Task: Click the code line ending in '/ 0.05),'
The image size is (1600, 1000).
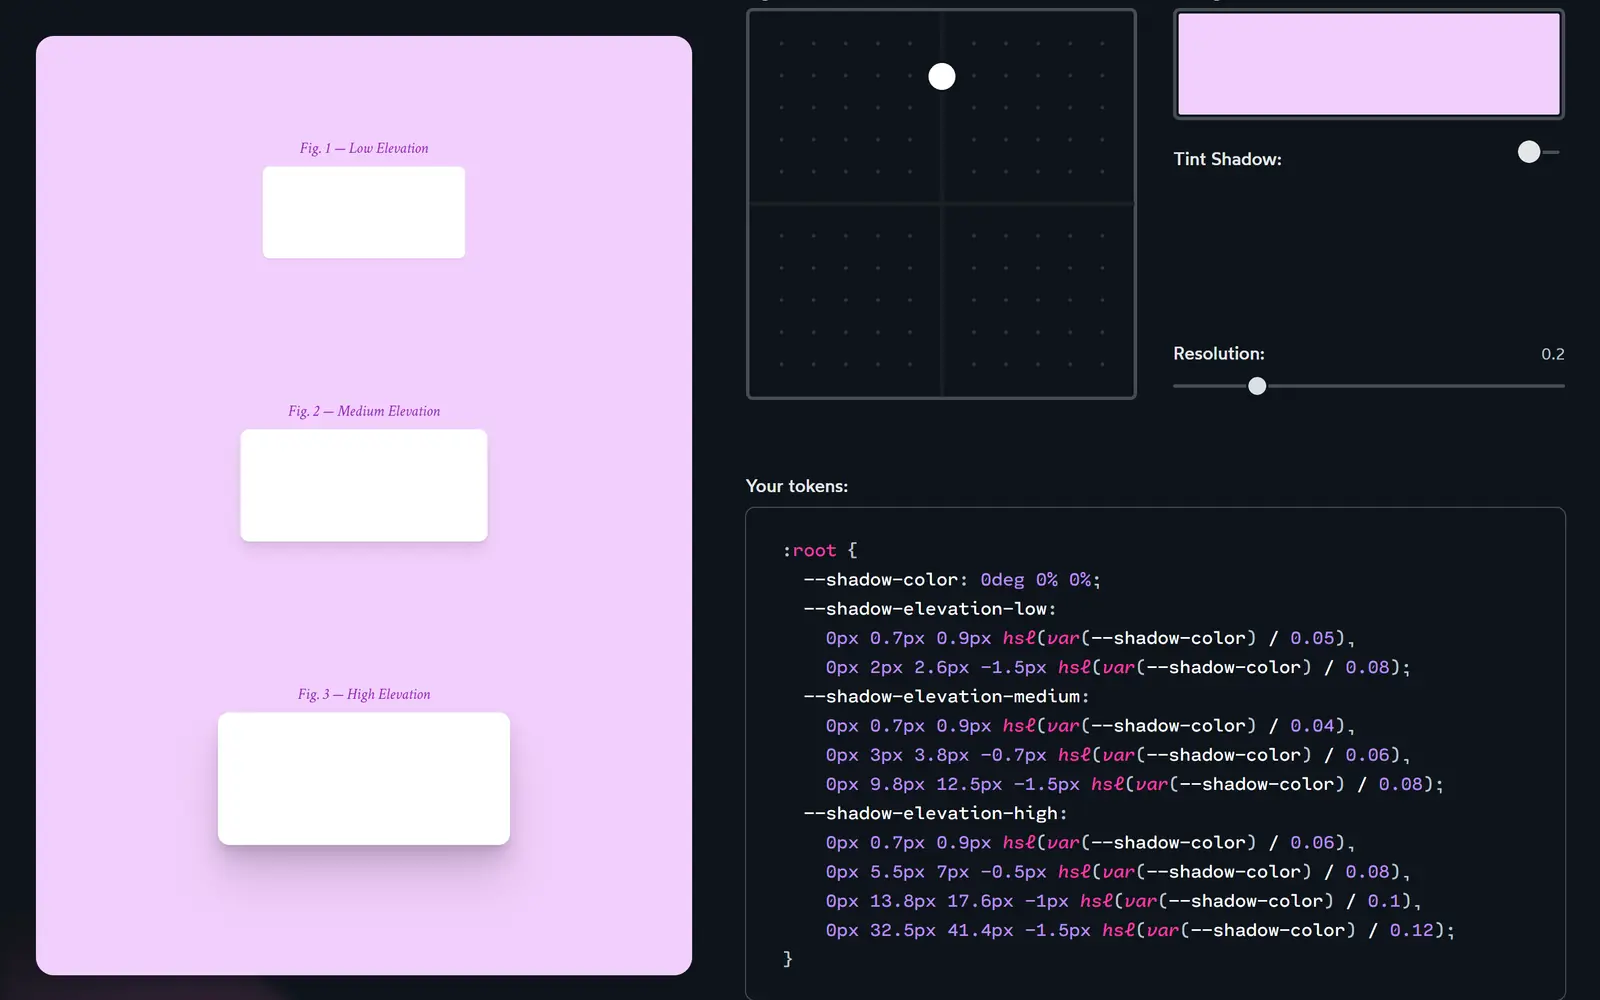Action: click(x=1090, y=638)
